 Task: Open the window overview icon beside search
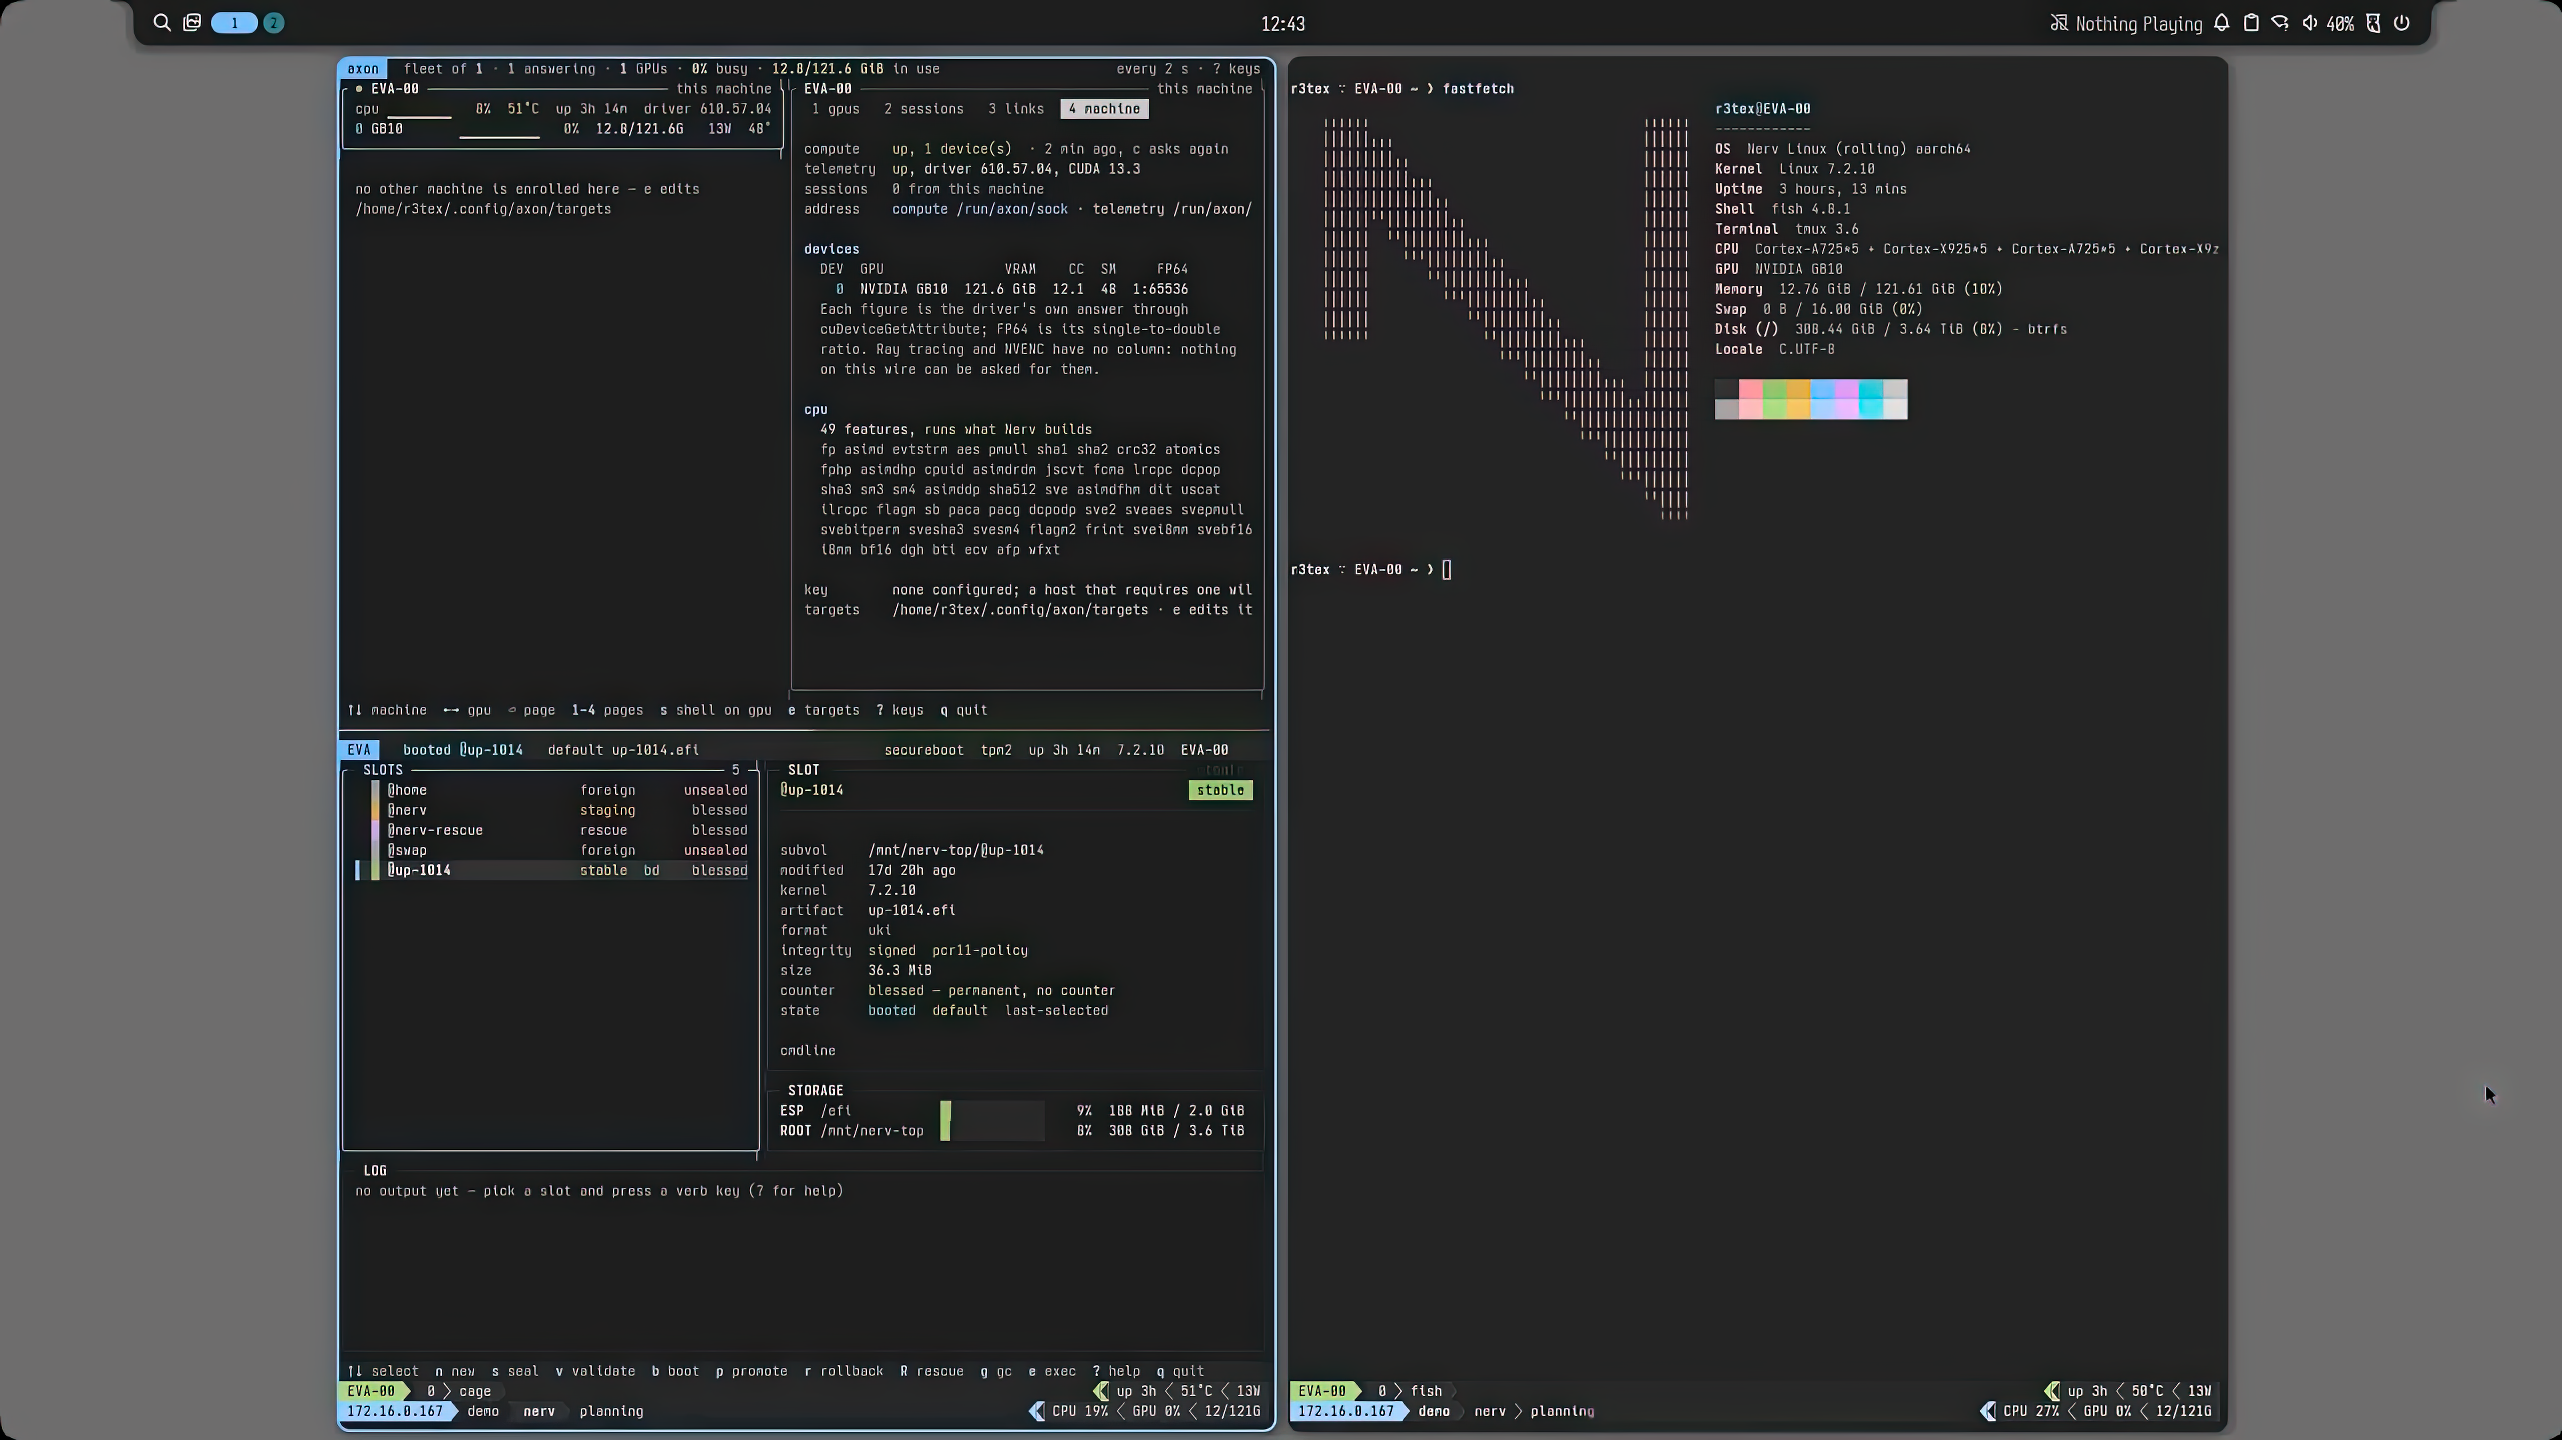192,23
